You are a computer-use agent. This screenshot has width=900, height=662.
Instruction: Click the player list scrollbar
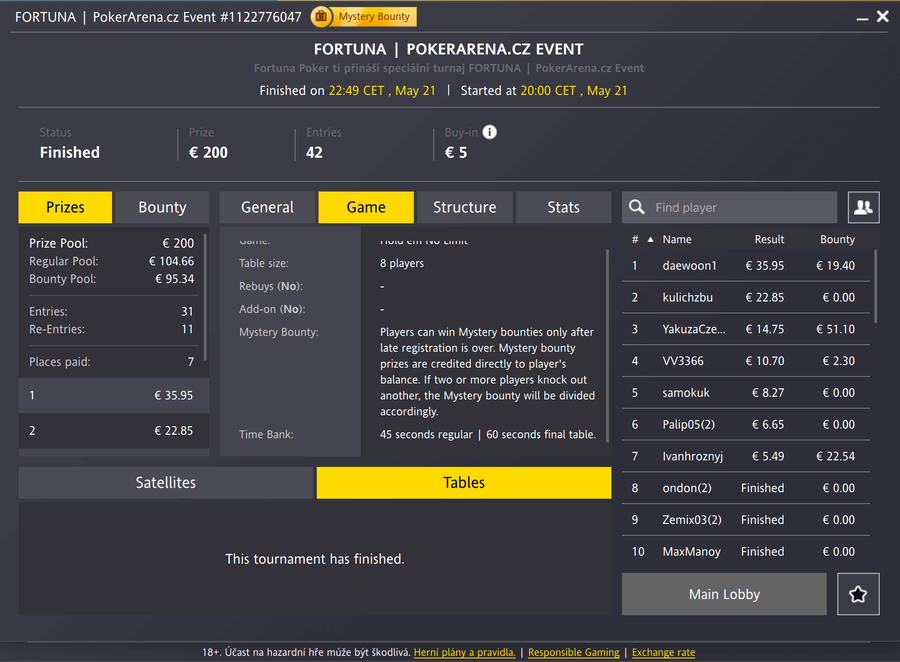(x=875, y=286)
